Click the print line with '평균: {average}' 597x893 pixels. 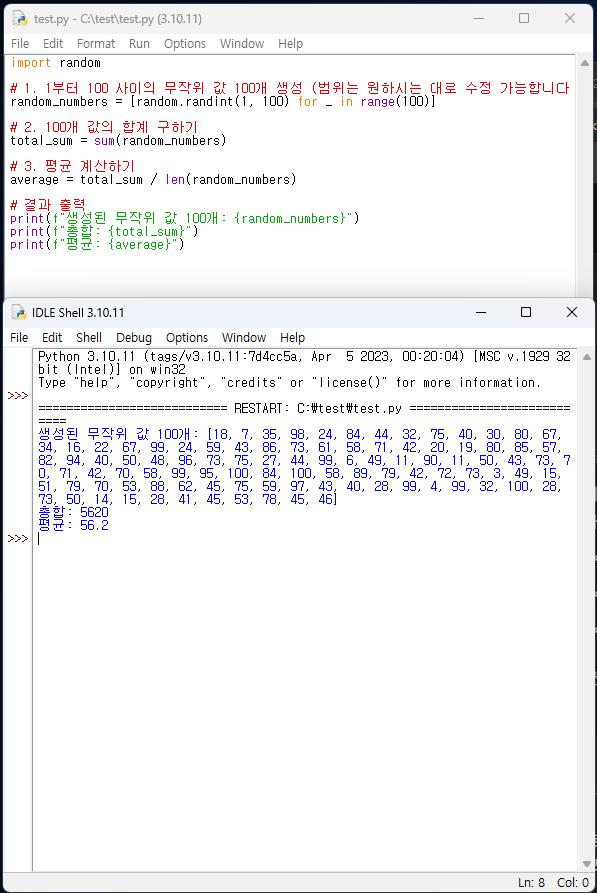point(97,244)
